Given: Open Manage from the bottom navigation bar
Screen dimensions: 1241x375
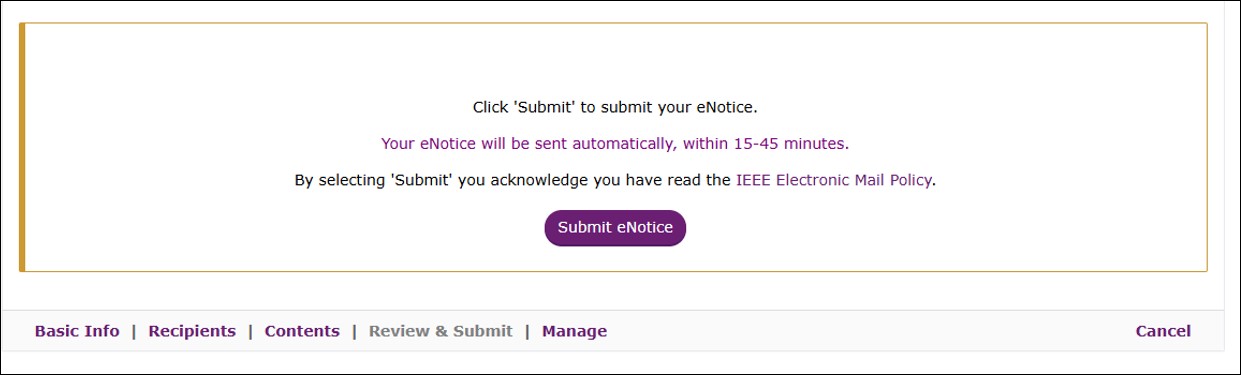Looking at the screenshot, I should [574, 331].
